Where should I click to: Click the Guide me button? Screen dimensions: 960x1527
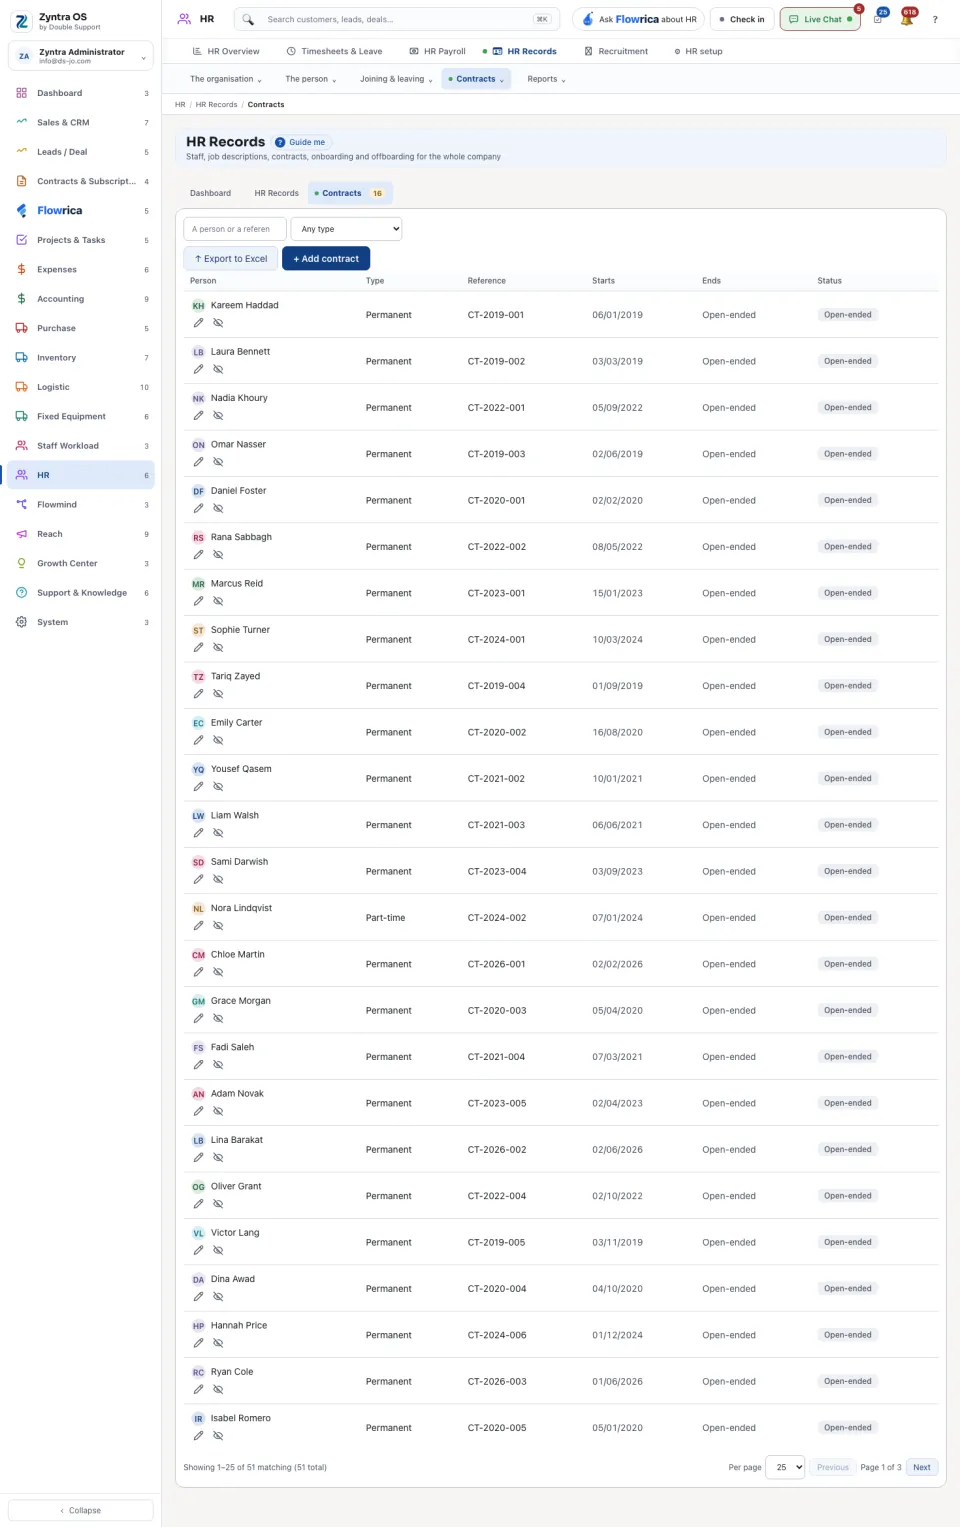click(300, 142)
